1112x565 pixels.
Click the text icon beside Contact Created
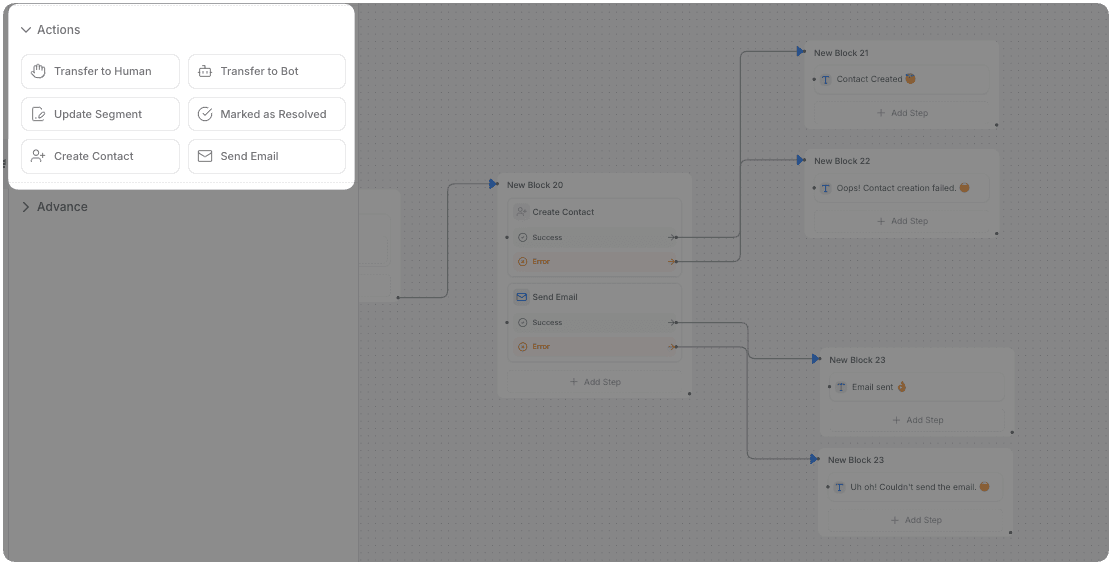826,80
